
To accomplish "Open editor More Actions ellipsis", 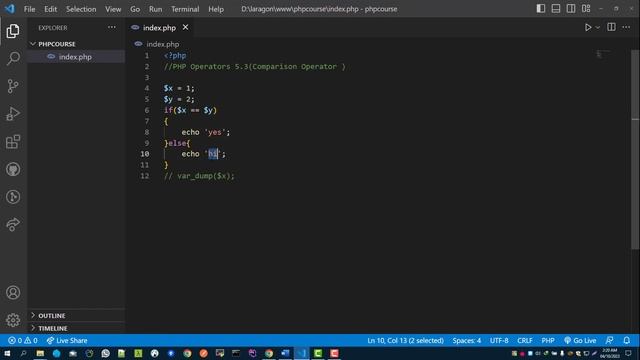I will (x=626, y=27).
